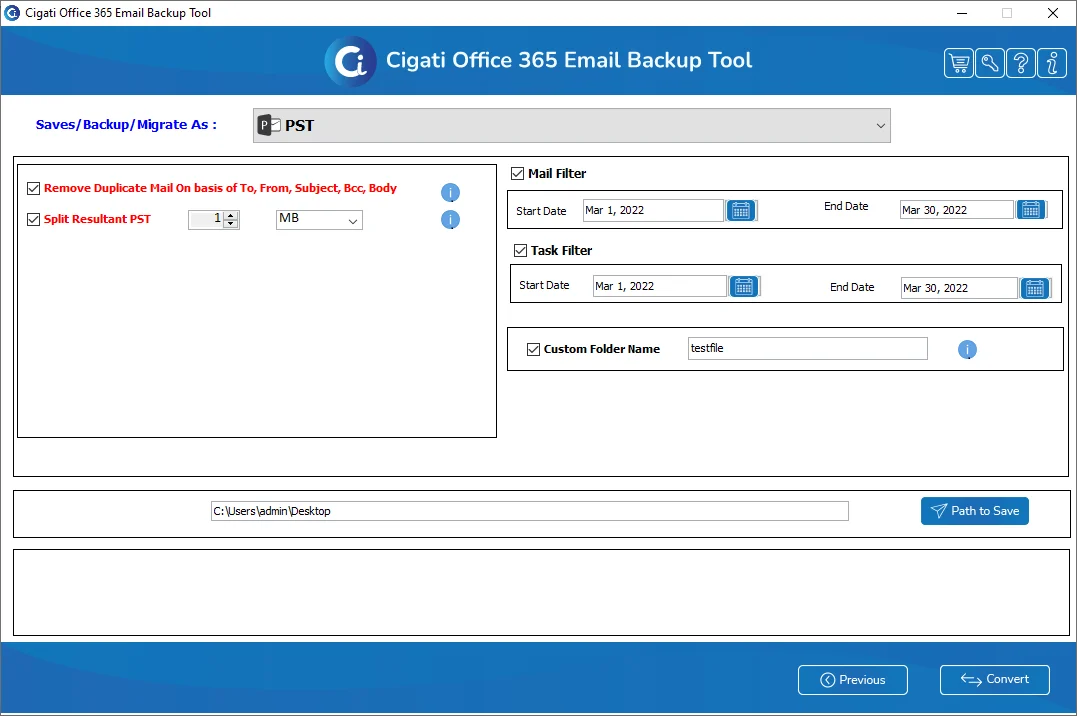Click the Convert button
The image size is (1077, 716).
coord(995,680)
